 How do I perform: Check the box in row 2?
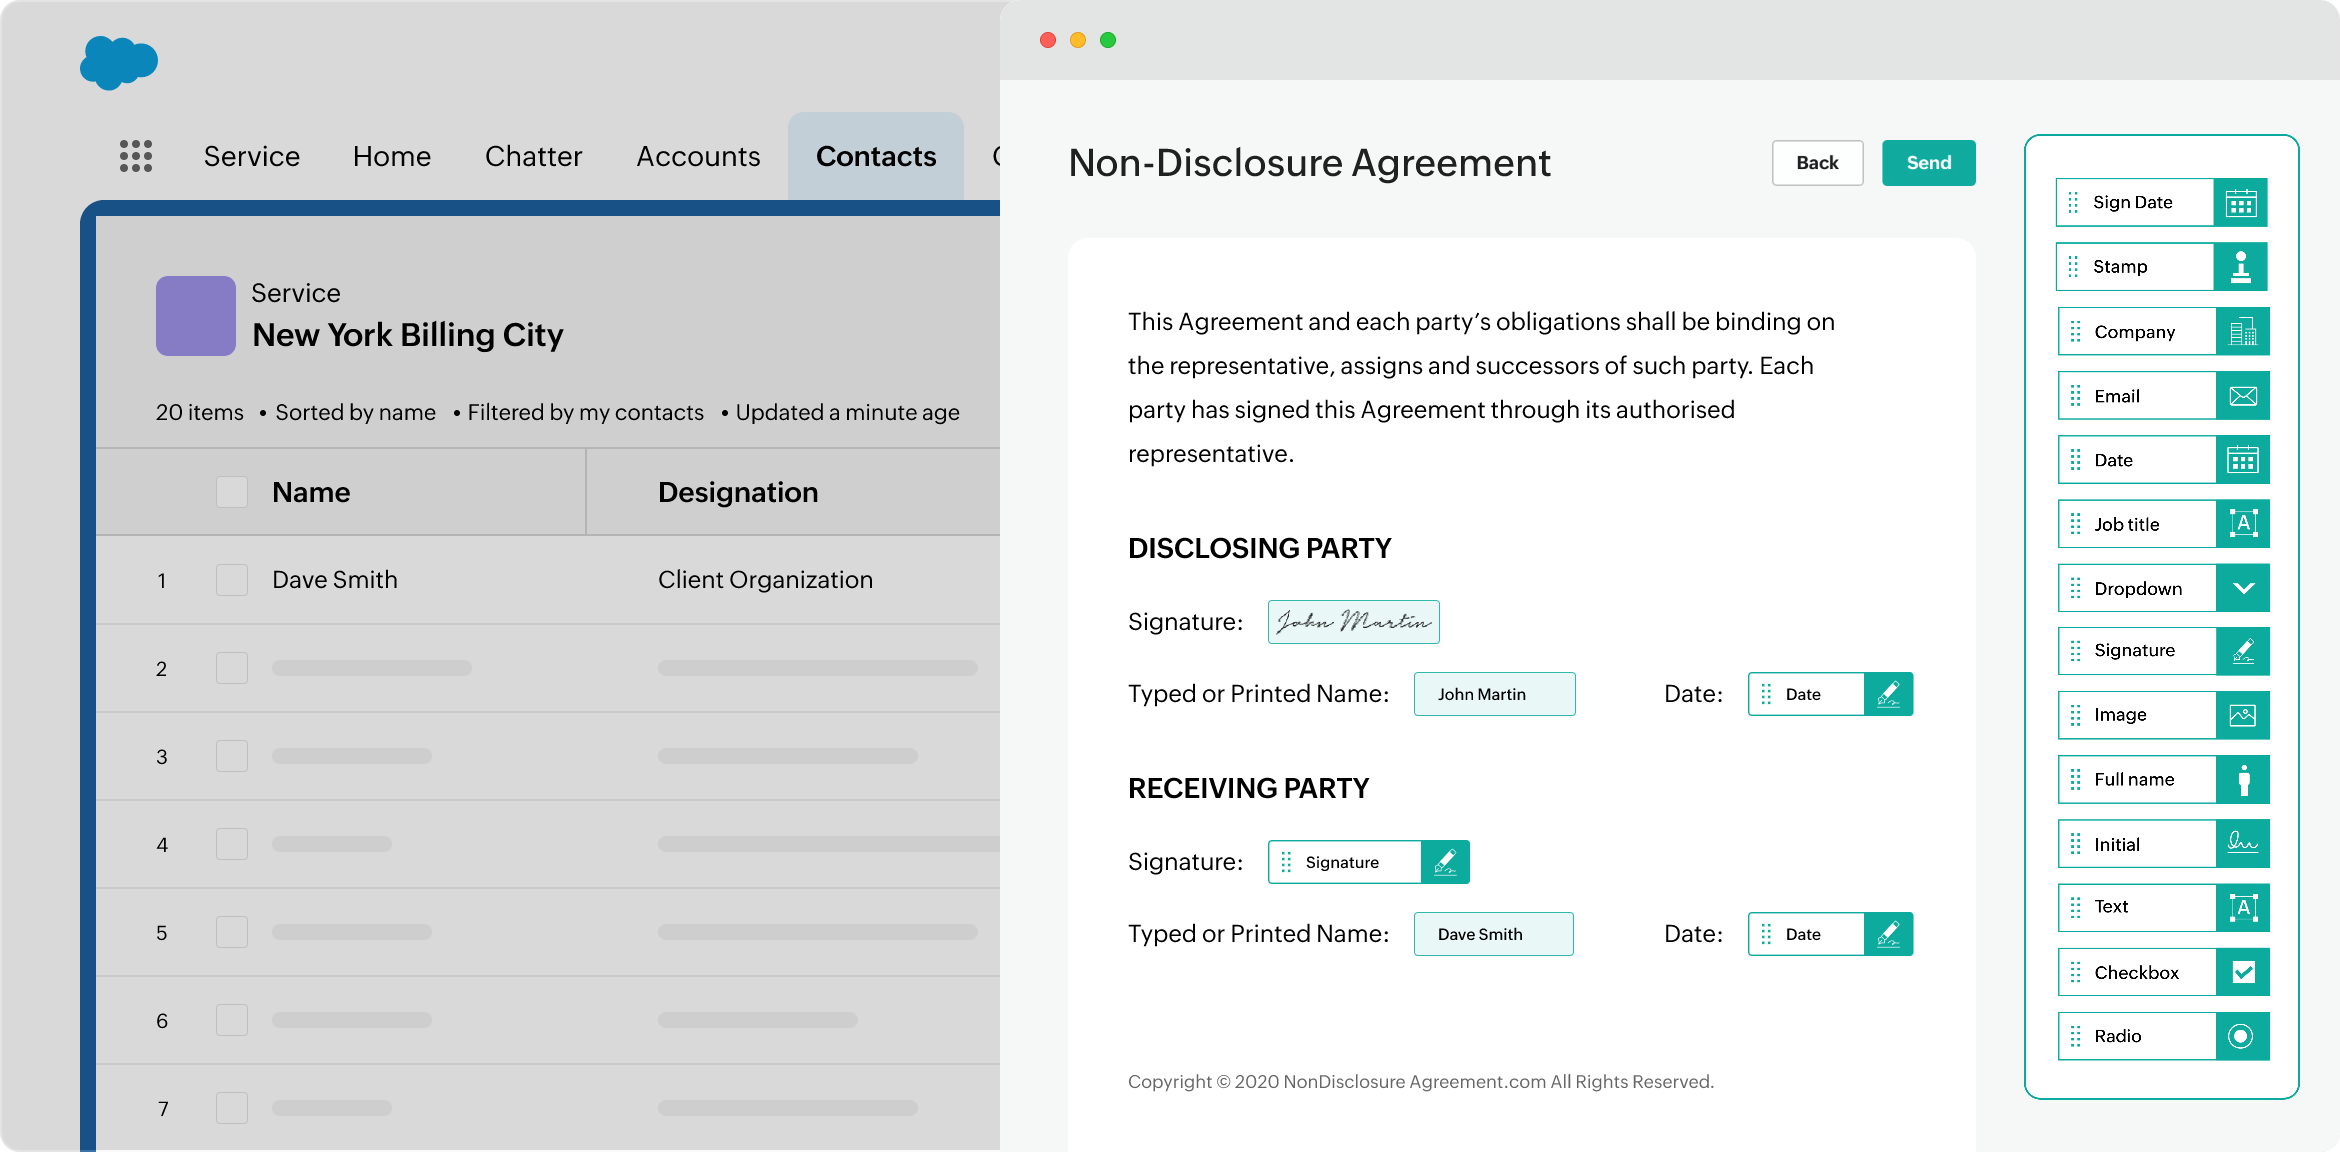[232, 668]
